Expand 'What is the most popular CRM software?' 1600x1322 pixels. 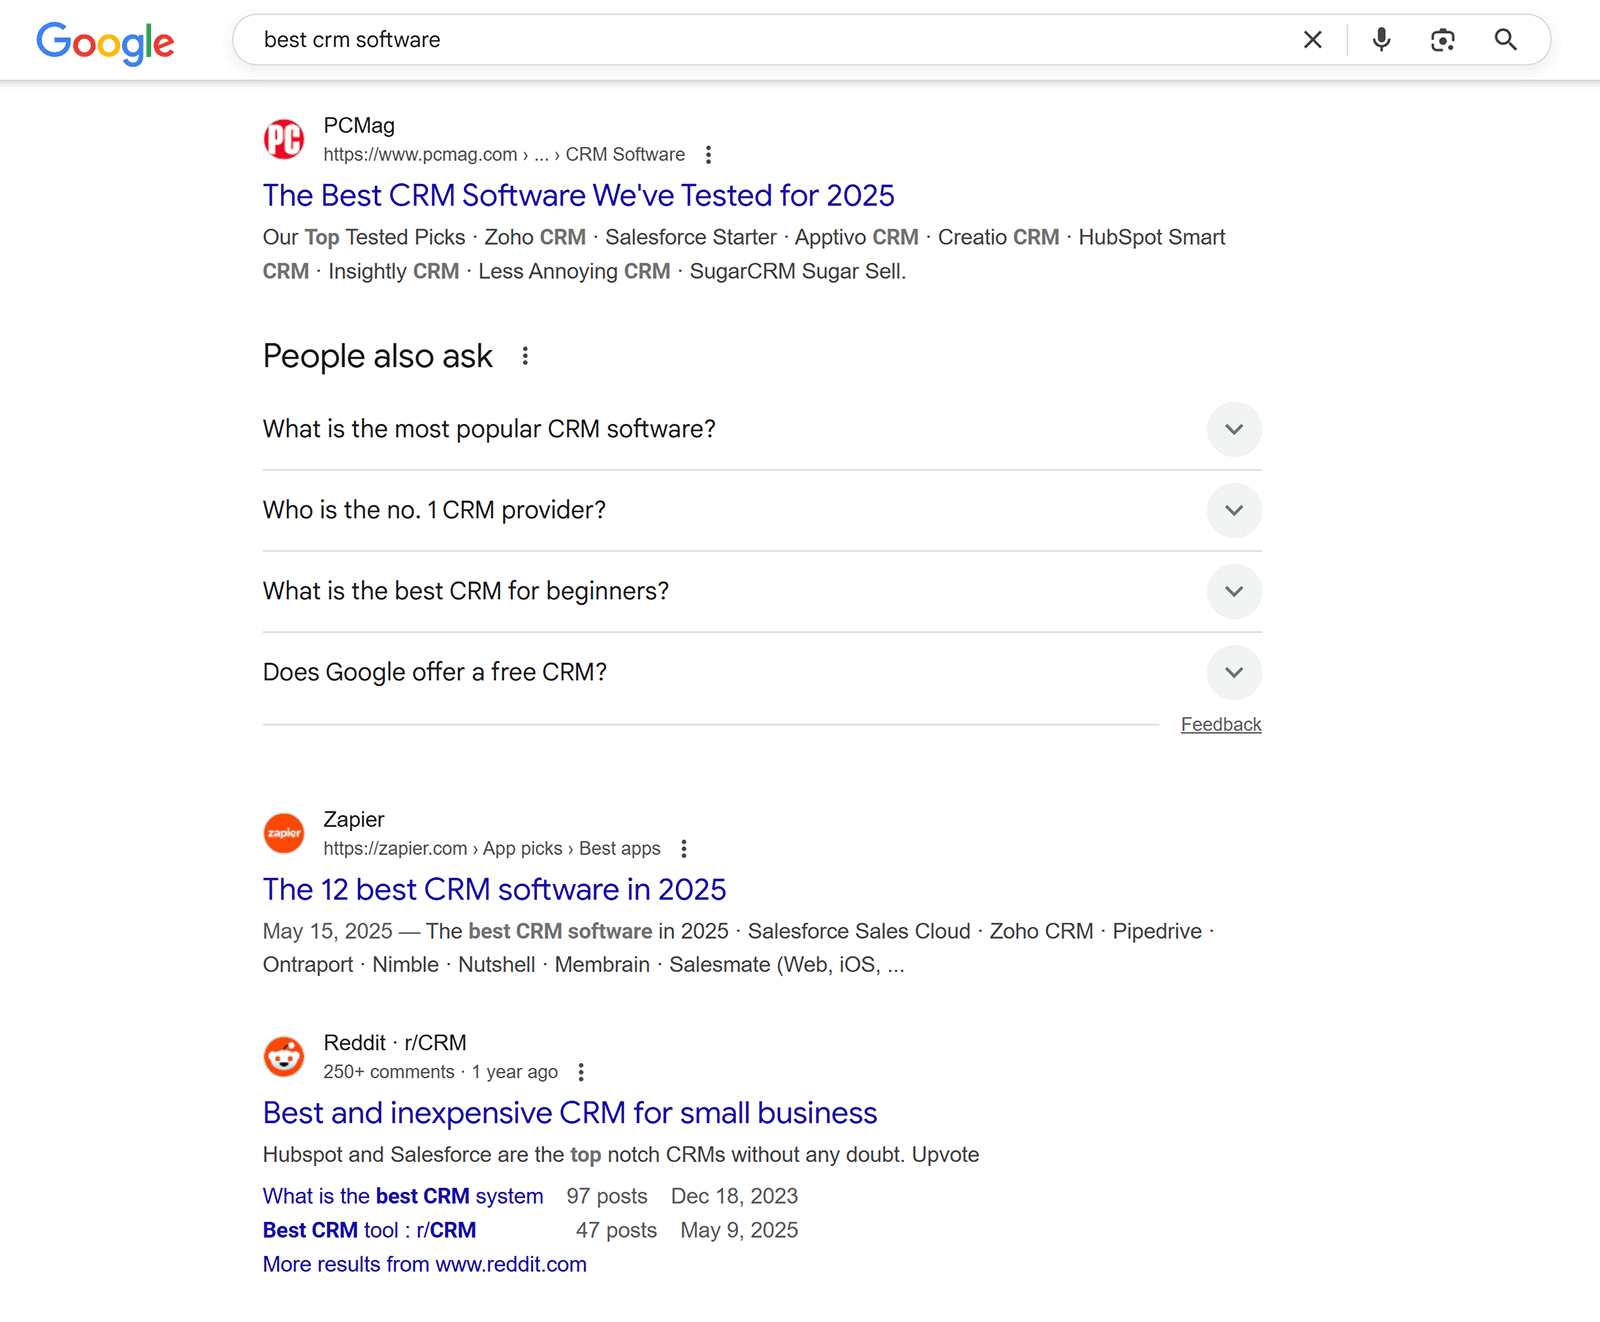coord(1234,429)
